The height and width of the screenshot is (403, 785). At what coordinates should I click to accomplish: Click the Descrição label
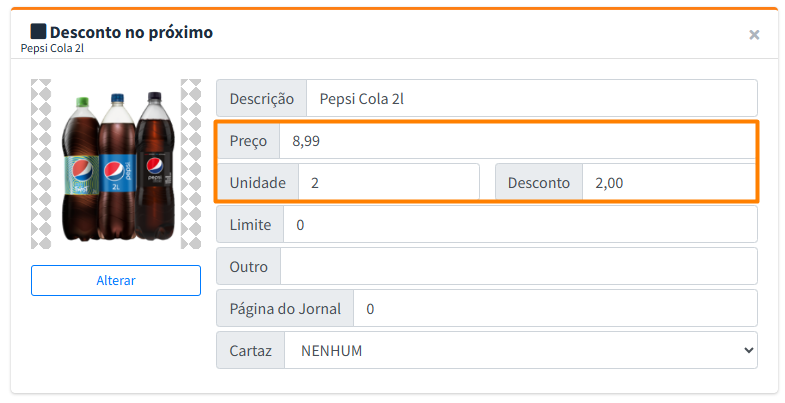(262, 98)
